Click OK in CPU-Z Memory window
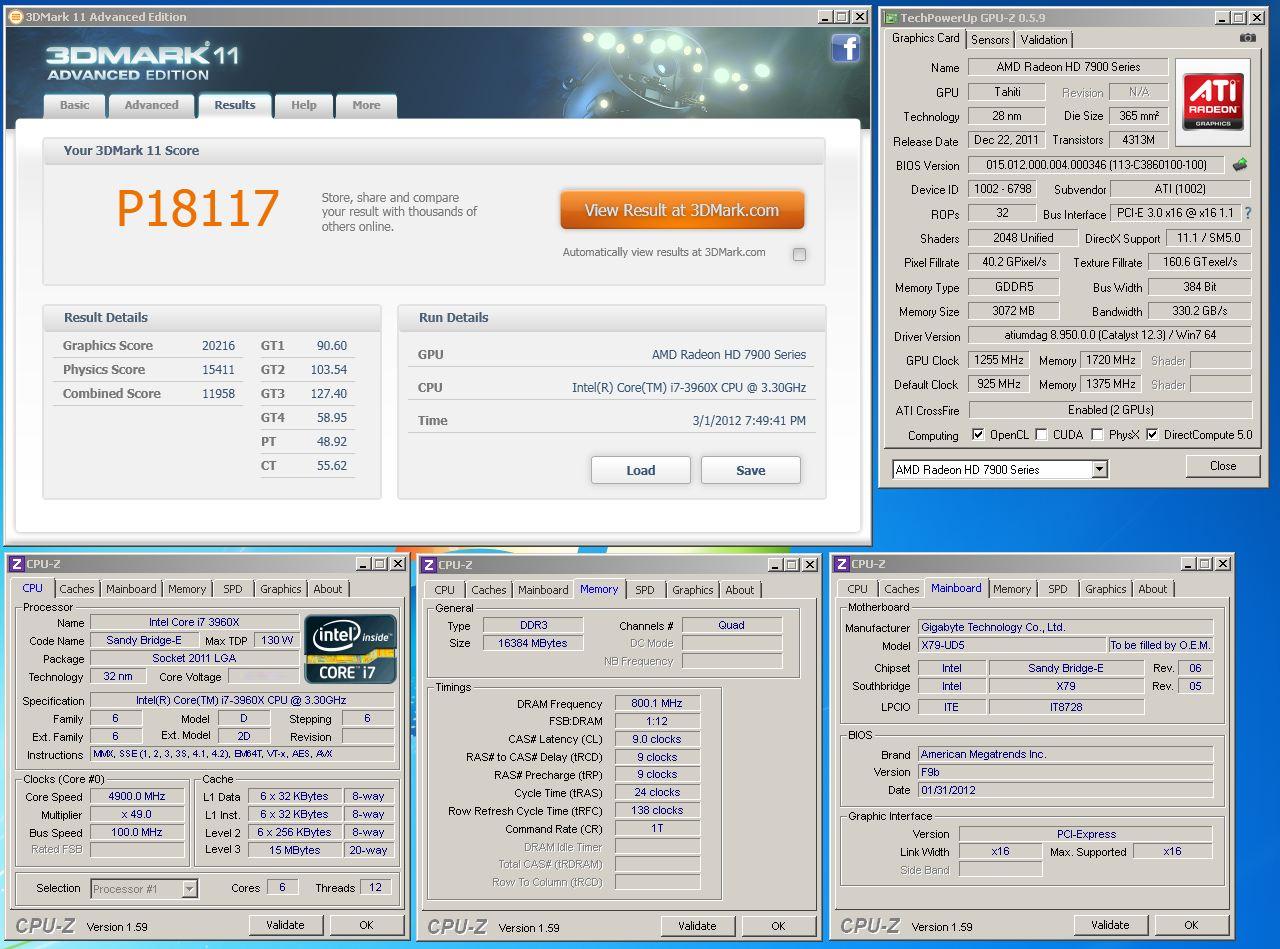This screenshot has height=949, width=1280. (x=778, y=926)
